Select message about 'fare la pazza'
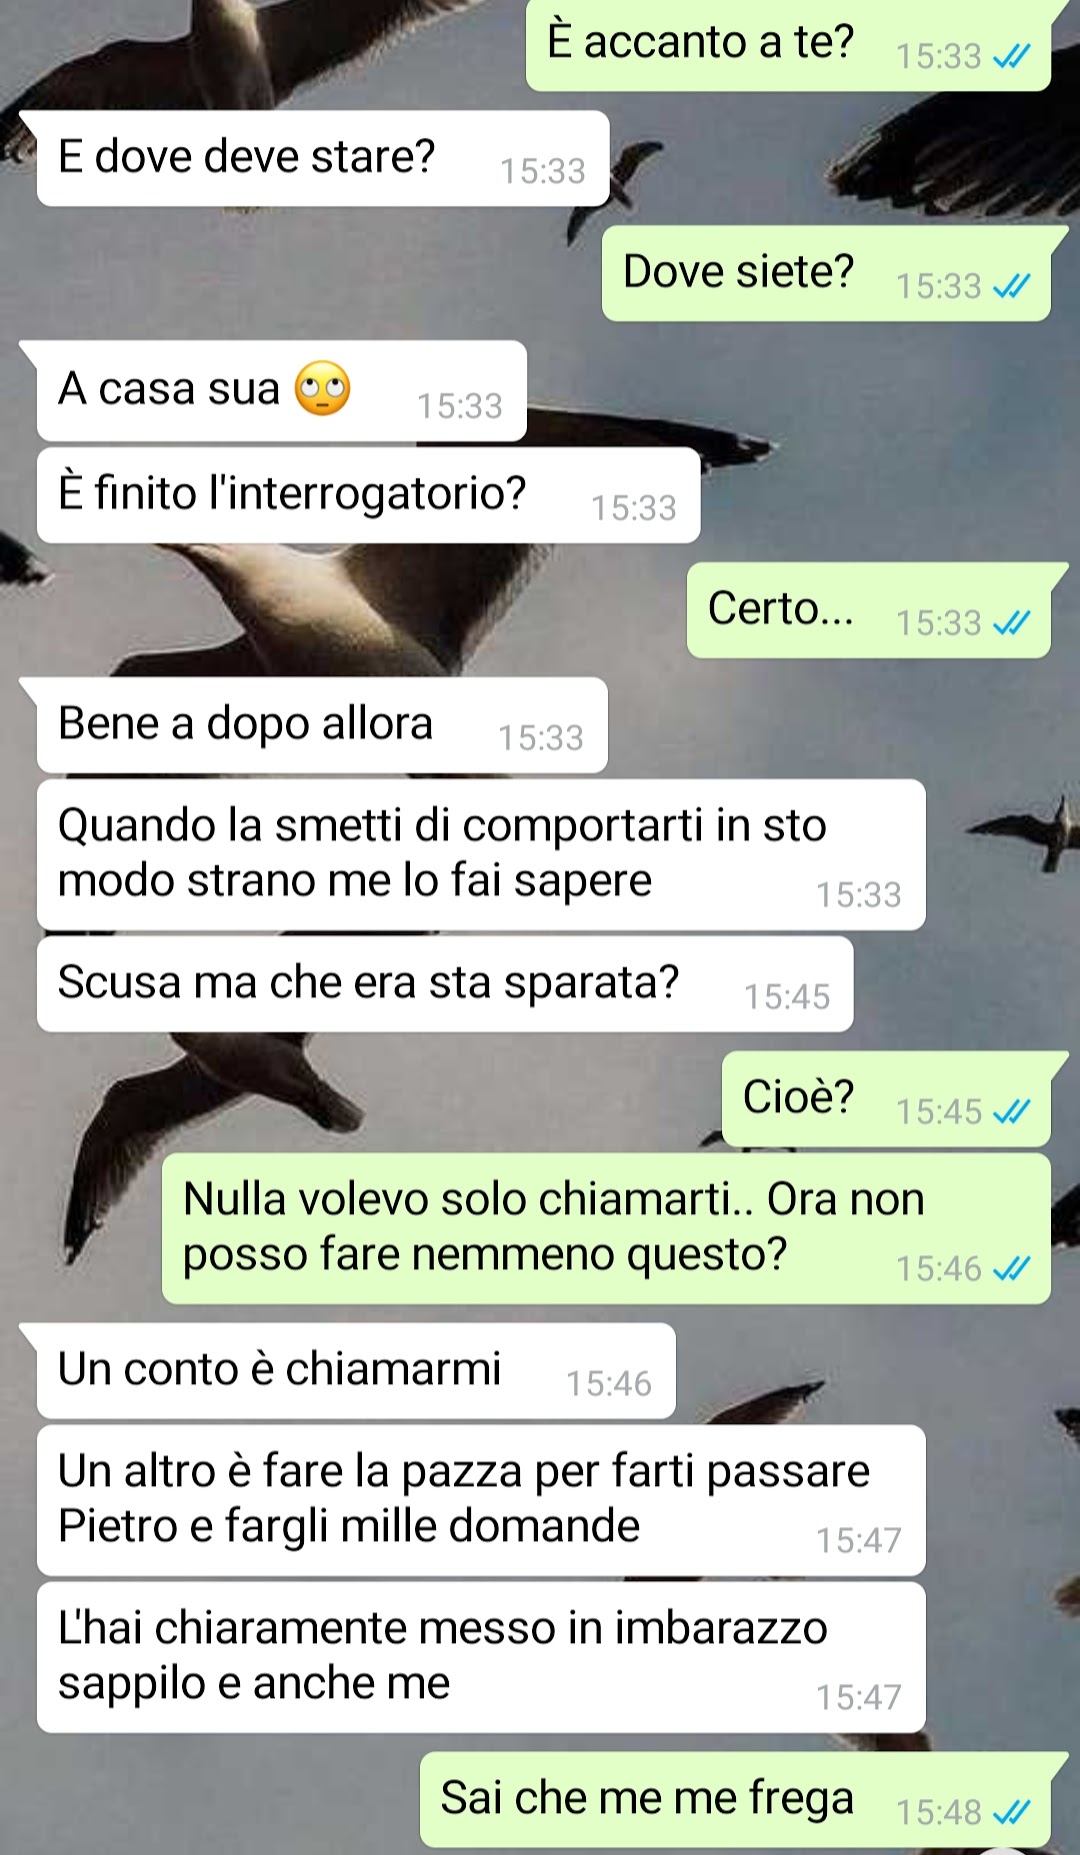1080x1855 pixels. tap(481, 1500)
